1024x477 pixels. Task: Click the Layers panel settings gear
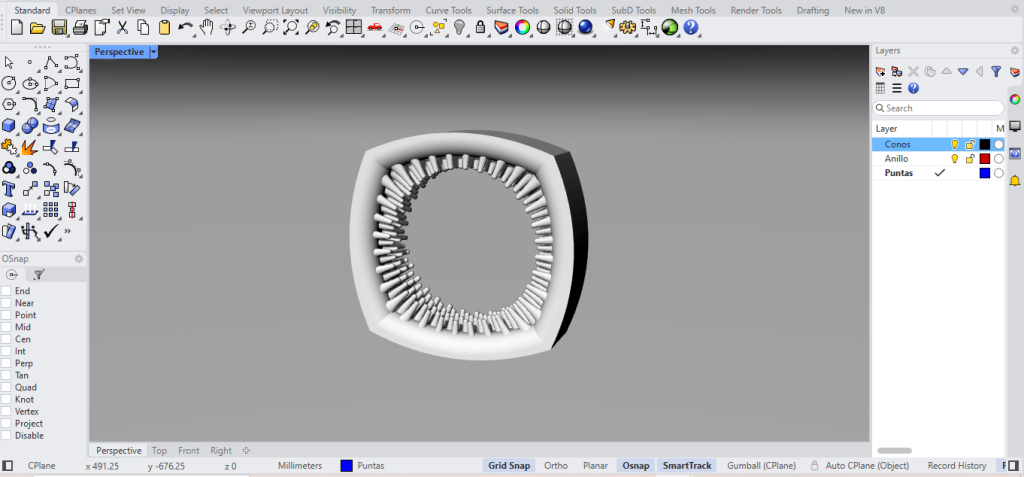[x=1014, y=50]
